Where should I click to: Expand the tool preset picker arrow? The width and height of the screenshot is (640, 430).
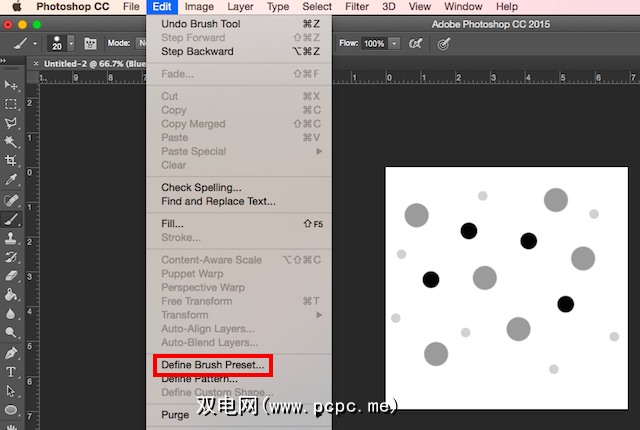pos(35,44)
